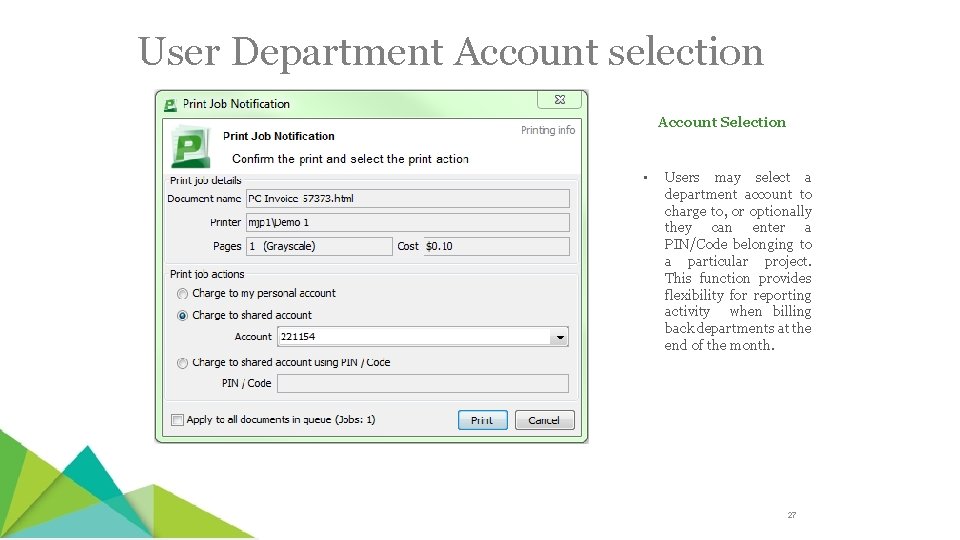Click the large green P logo
The width and height of the screenshot is (960, 540).
[190, 147]
